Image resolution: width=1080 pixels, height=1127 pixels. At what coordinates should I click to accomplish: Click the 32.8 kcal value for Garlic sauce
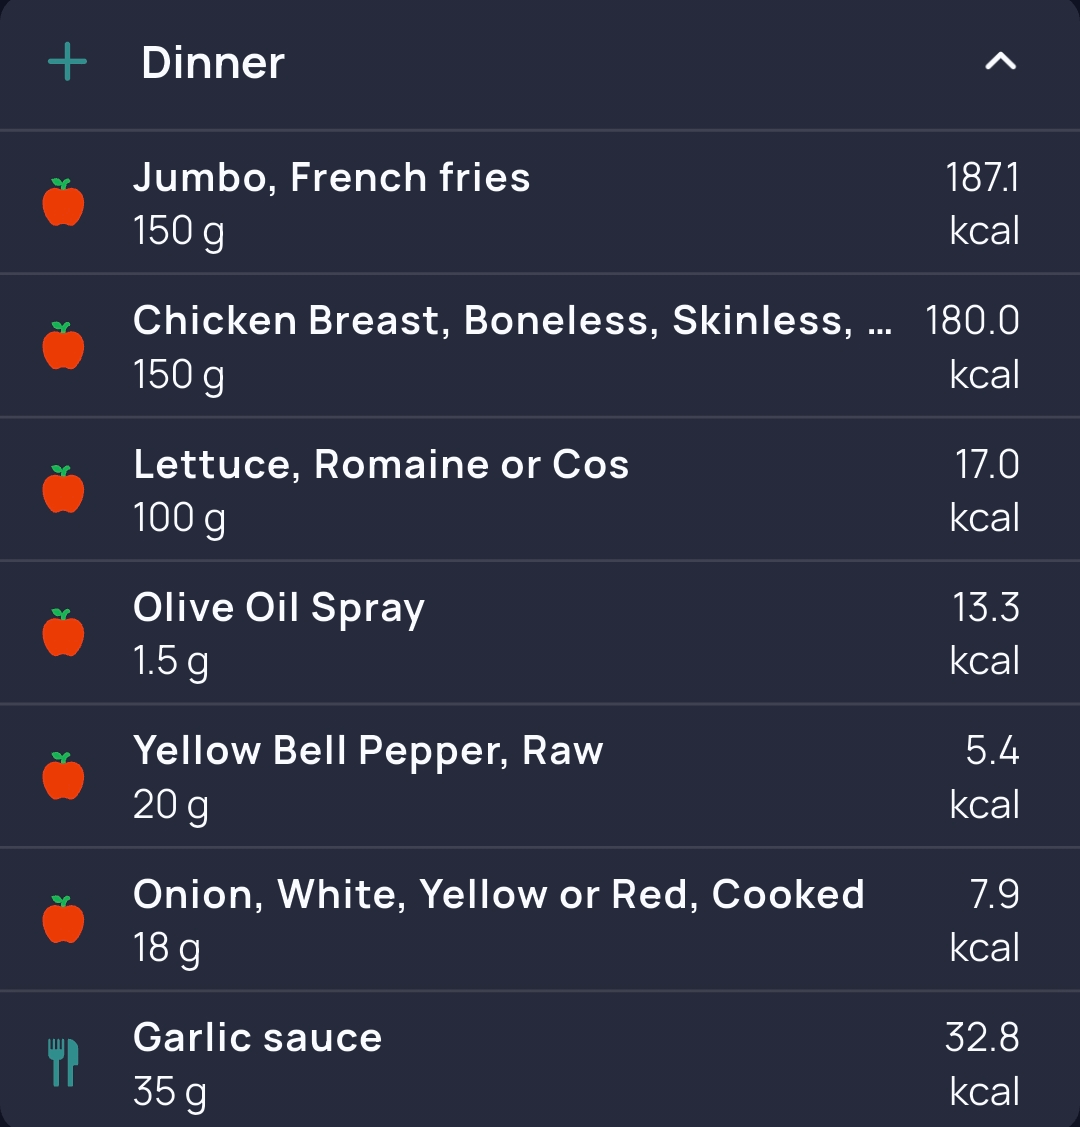(x=982, y=1064)
